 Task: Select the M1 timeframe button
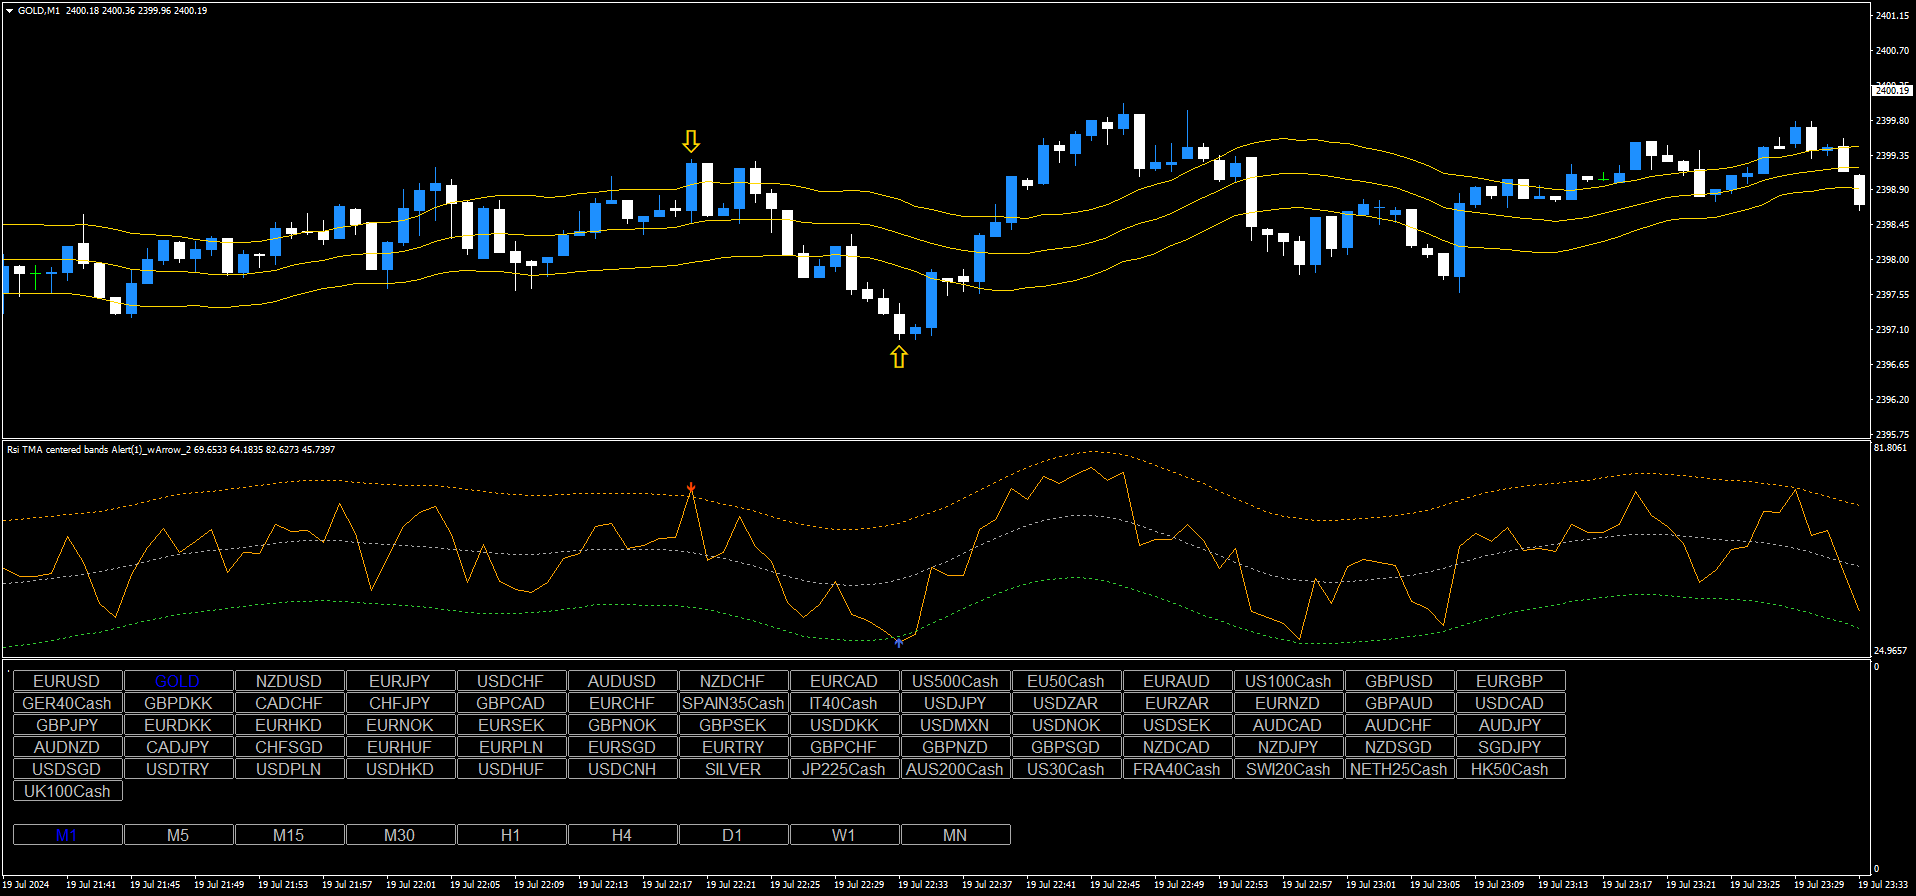pos(67,835)
